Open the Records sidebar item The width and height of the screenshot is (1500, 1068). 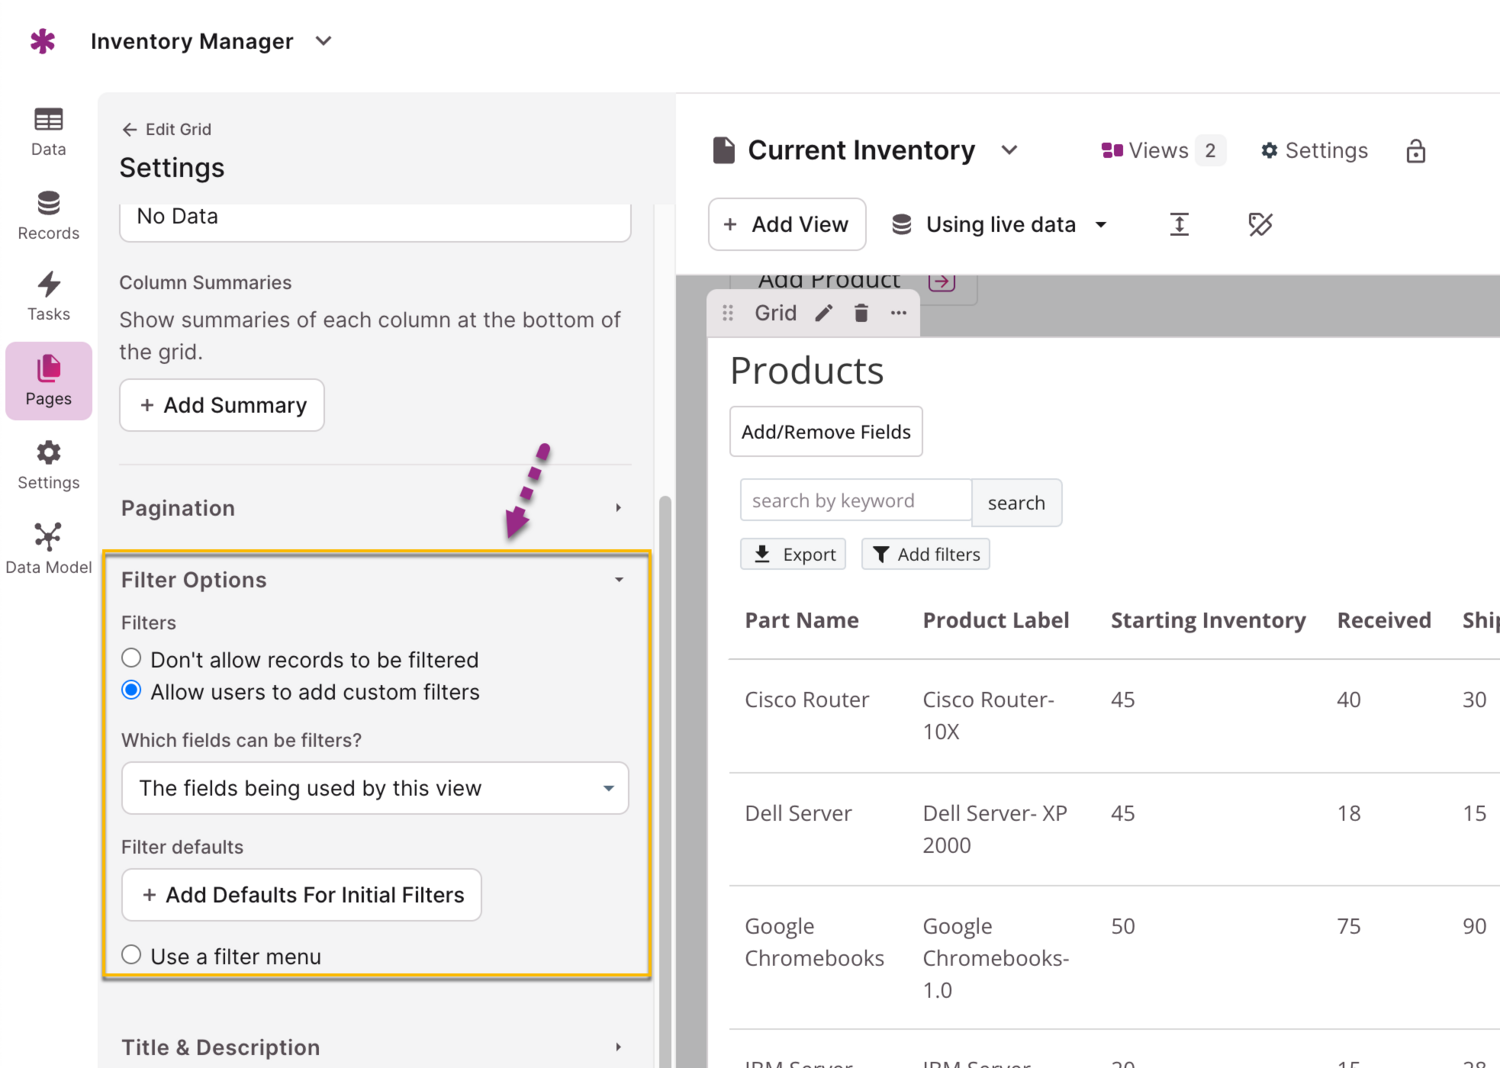pos(48,215)
